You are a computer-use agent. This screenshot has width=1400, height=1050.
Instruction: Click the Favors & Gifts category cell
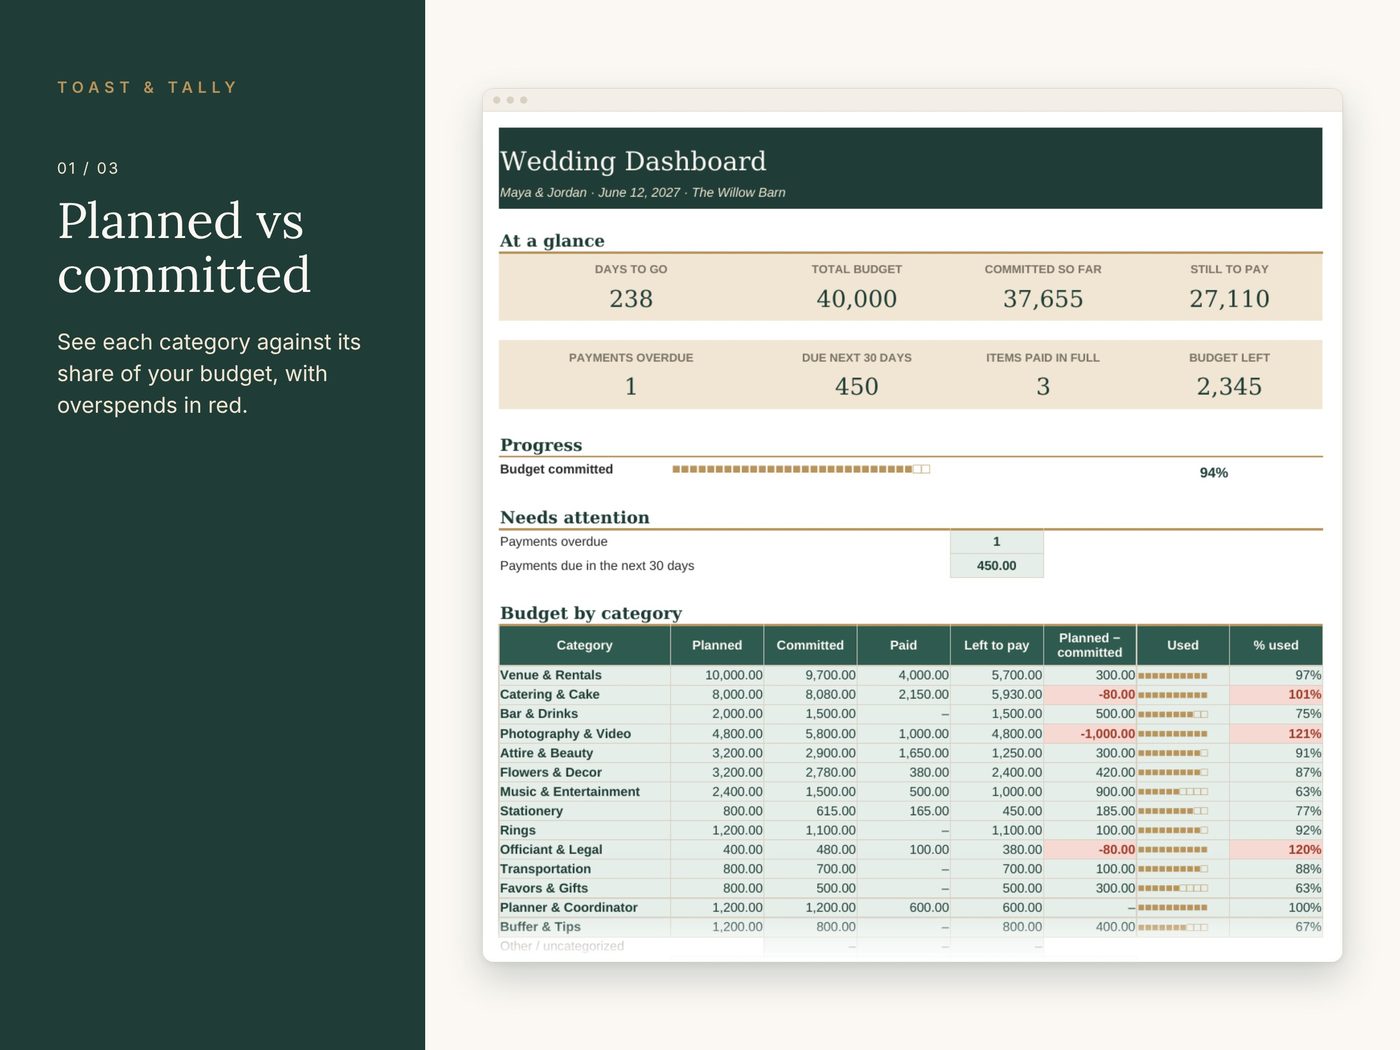coord(585,888)
